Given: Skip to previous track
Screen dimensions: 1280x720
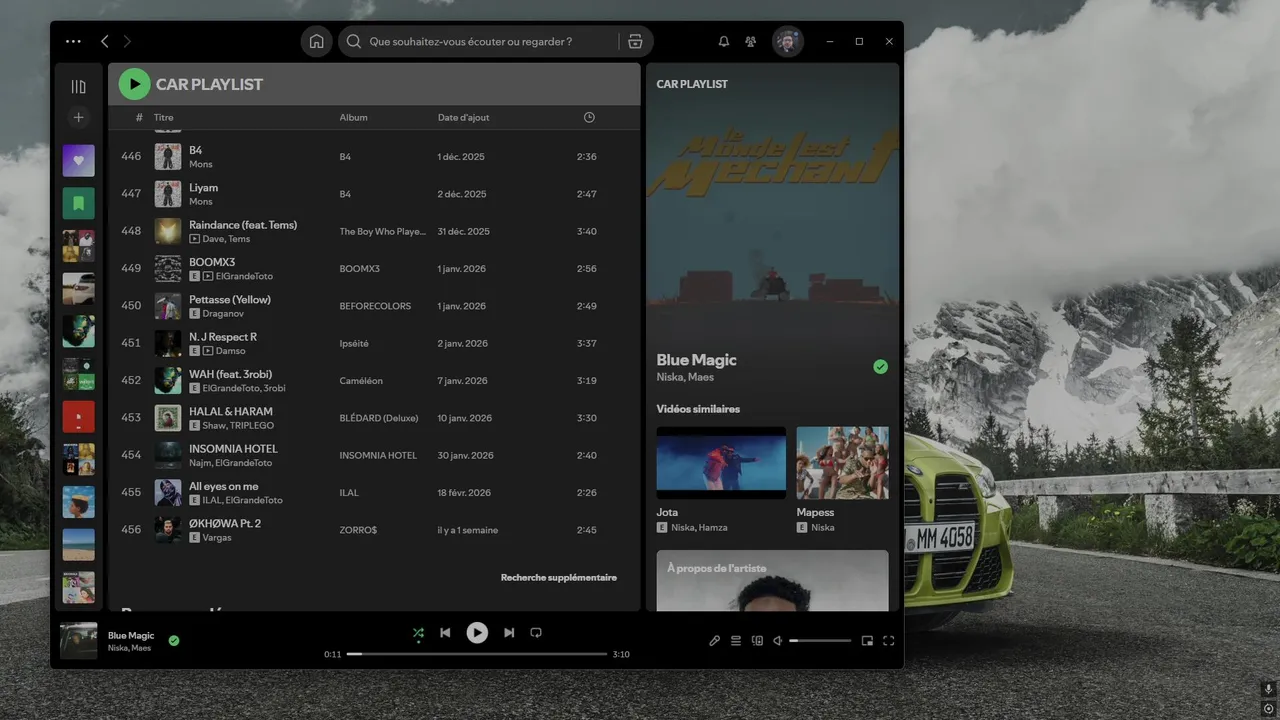Looking at the screenshot, I should [x=445, y=633].
